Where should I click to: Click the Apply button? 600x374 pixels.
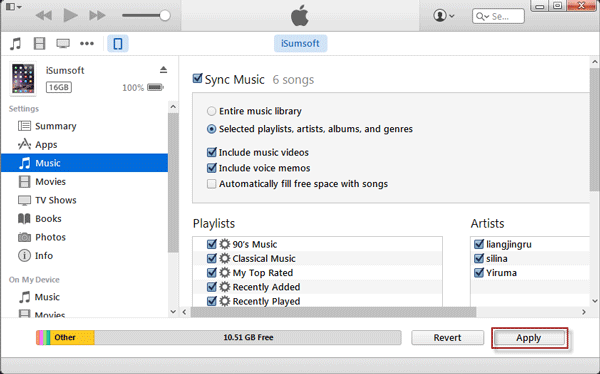point(529,338)
